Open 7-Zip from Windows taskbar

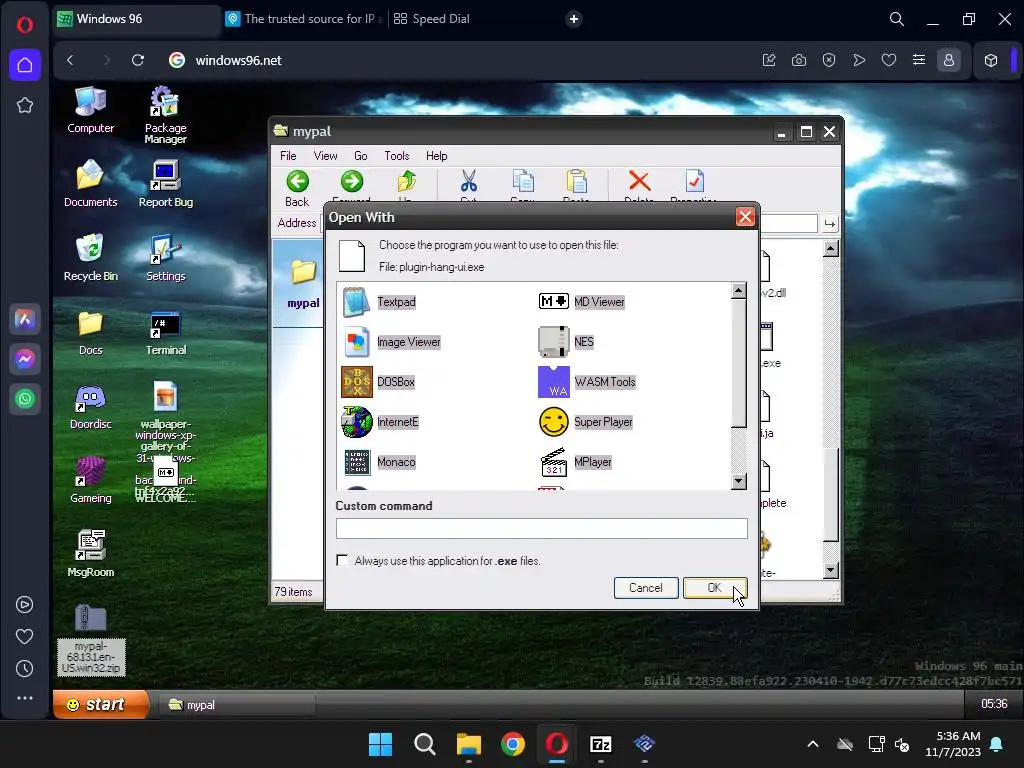(601, 744)
